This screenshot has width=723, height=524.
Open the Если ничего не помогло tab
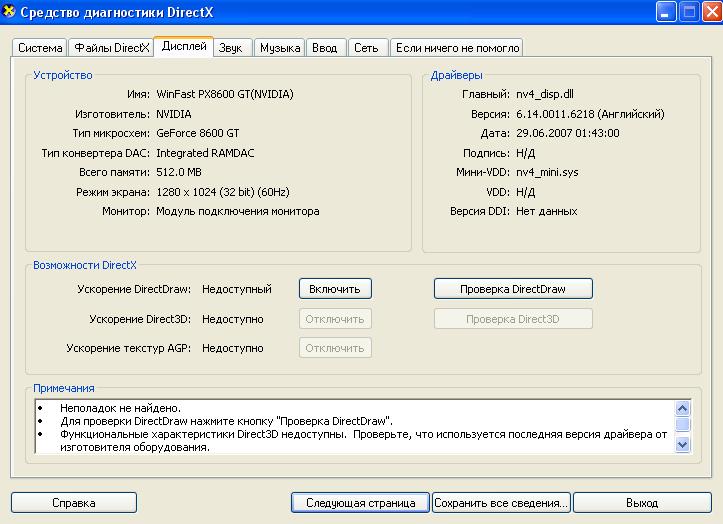456,48
